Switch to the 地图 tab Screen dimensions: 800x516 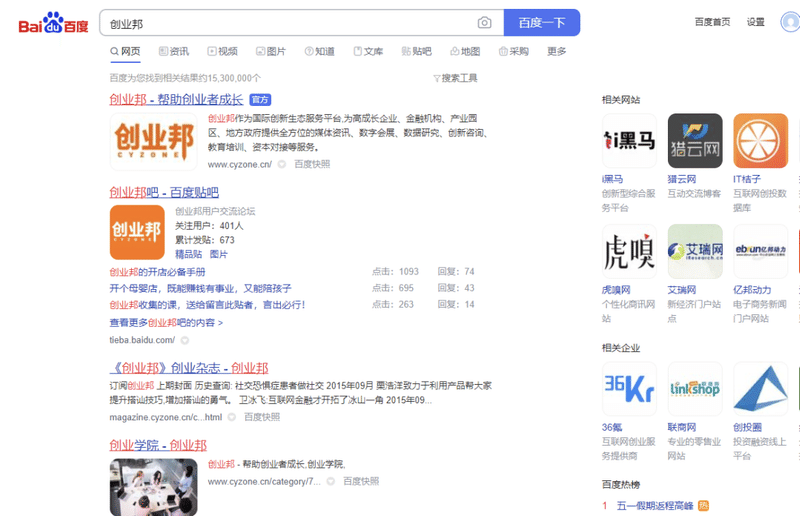(465, 52)
